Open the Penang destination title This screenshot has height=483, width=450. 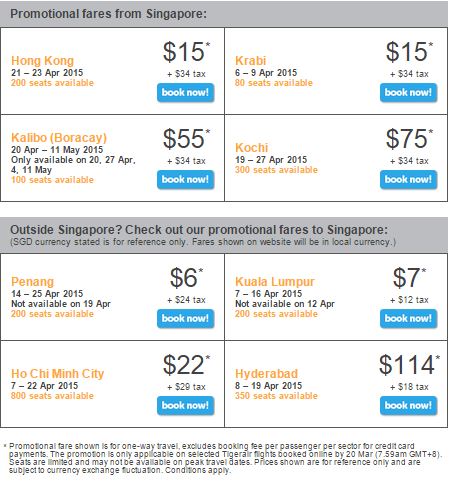(32, 282)
